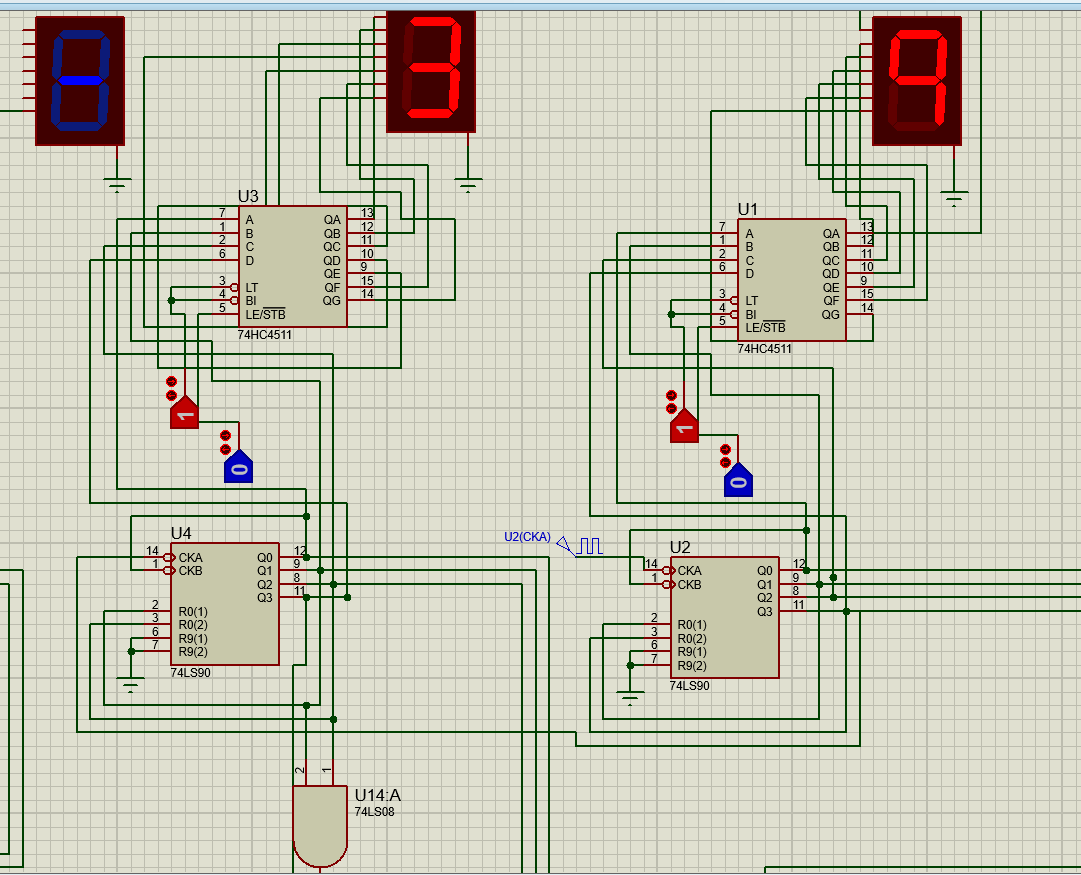Image resolution: width=1081 pixels, height=875 pixels.
Task: Toggle the blue logic state 0 below U3
Action: tap(239, 466)
